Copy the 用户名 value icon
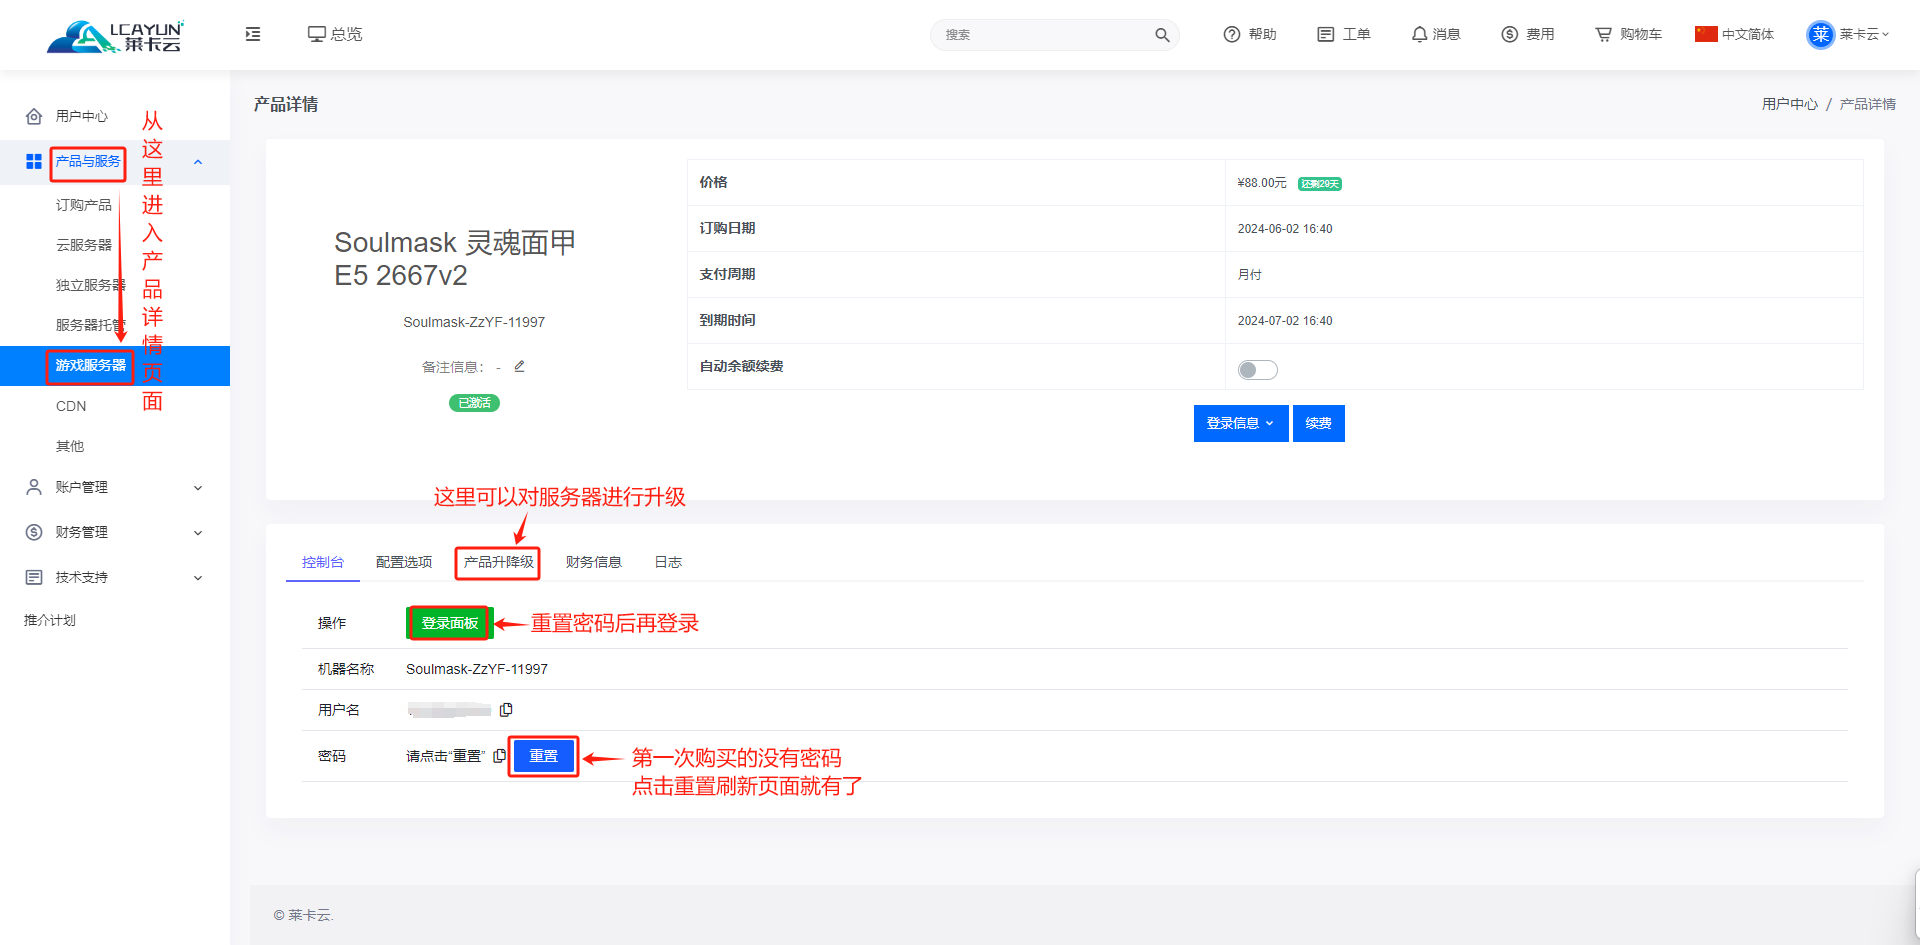Viewport: 1920px width, 945px height. pos(506,710)
